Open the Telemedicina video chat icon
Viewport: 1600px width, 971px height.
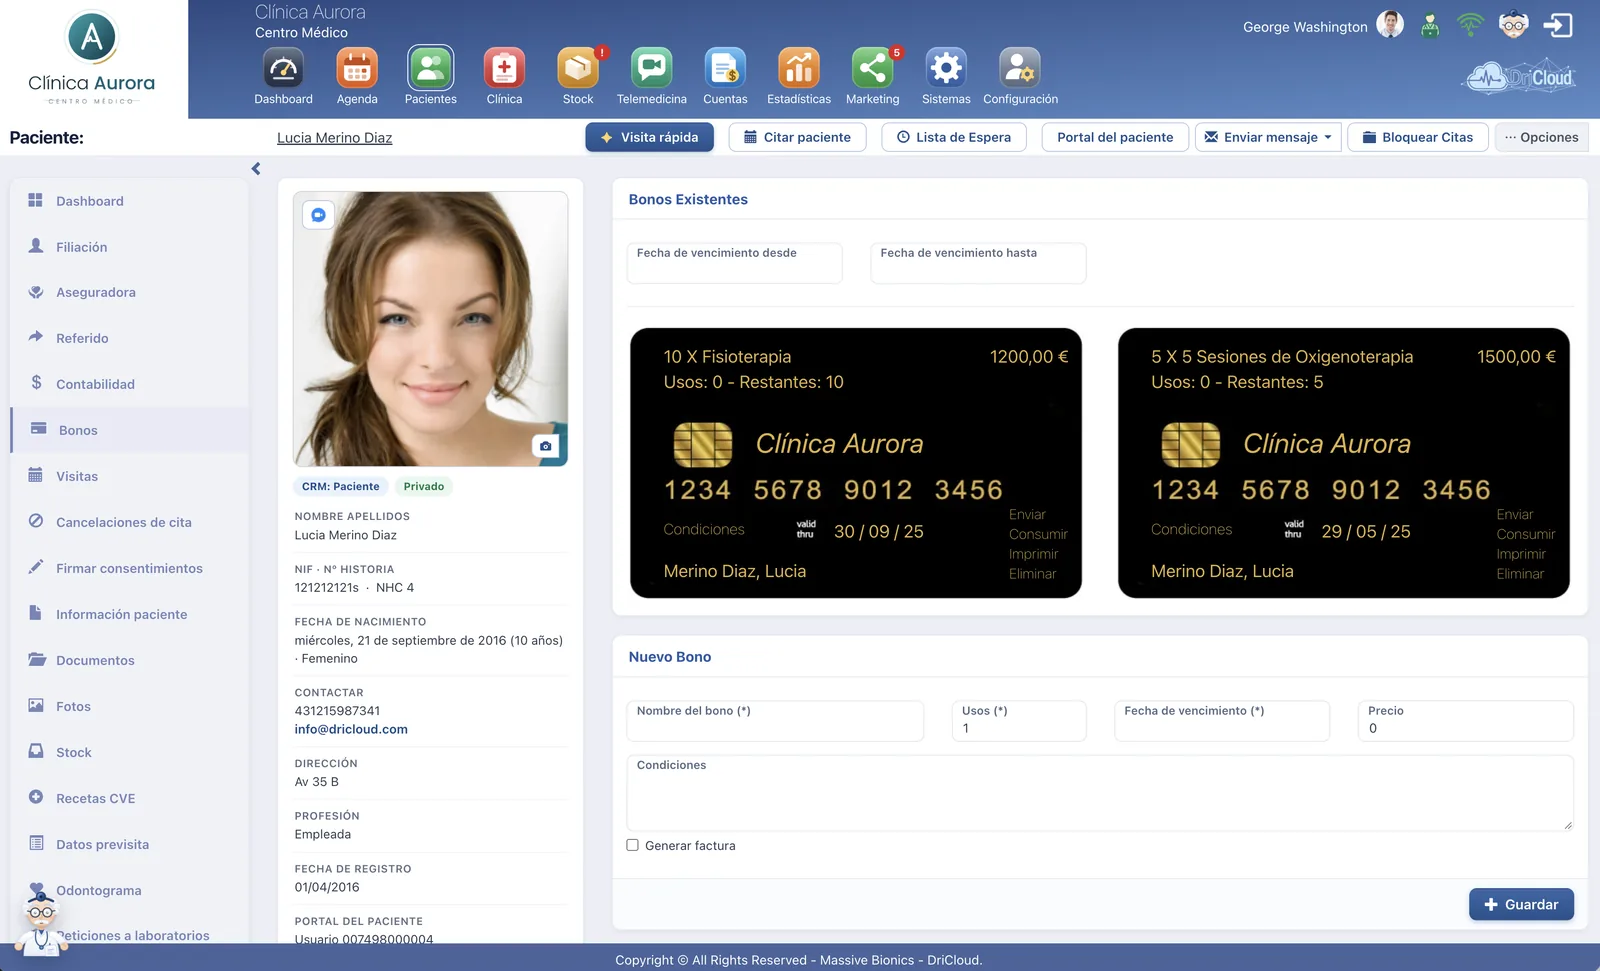652,69
